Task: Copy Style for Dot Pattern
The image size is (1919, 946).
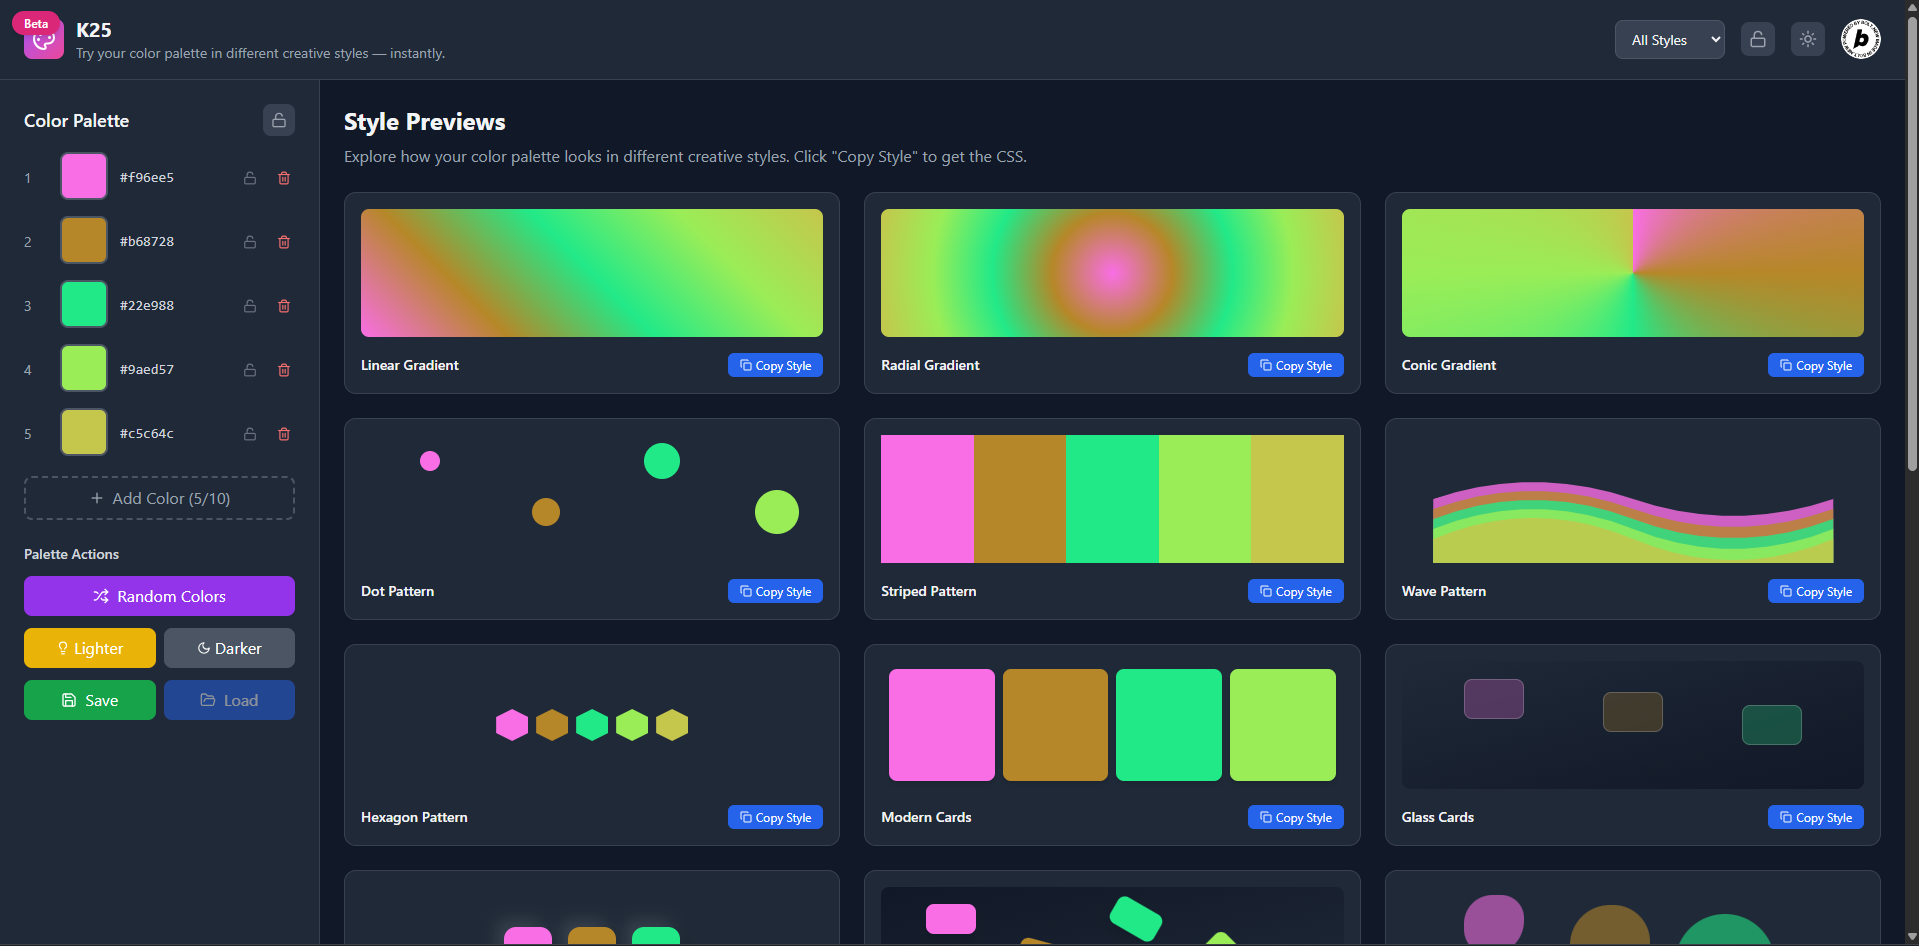Action: 775,591
